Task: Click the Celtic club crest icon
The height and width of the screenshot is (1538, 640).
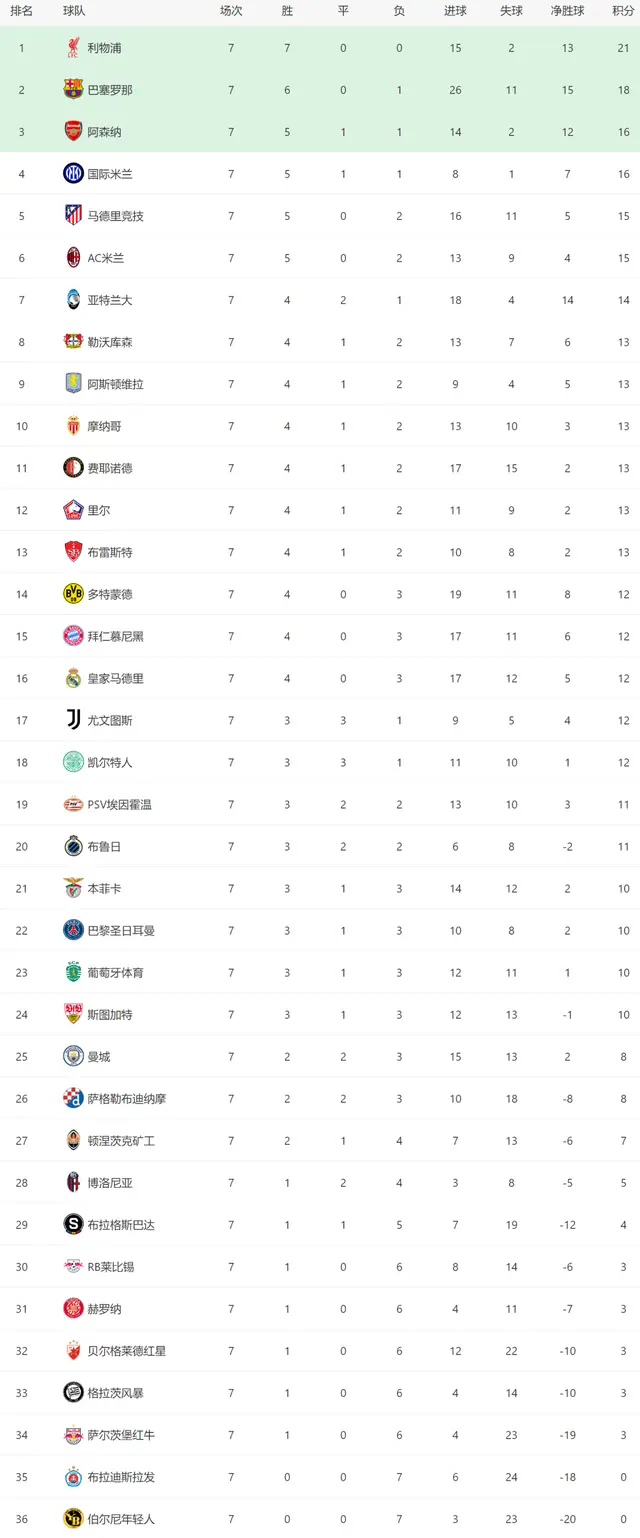Action: pyautogui.click(x=73, y=762)
